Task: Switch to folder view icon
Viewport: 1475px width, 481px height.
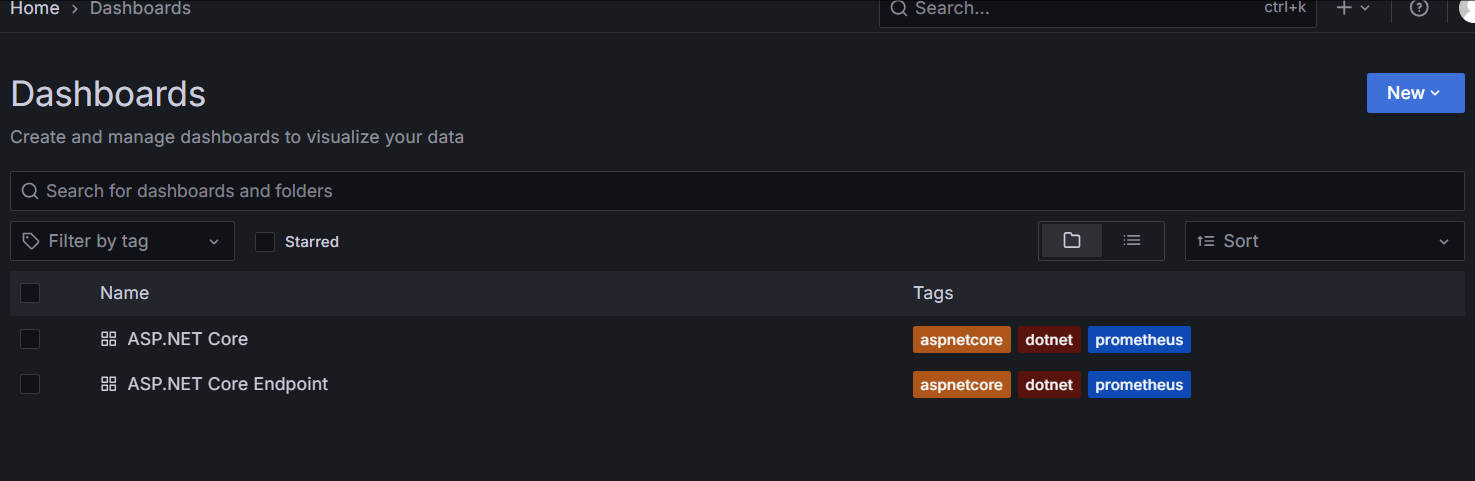Action: point(1072,241)
